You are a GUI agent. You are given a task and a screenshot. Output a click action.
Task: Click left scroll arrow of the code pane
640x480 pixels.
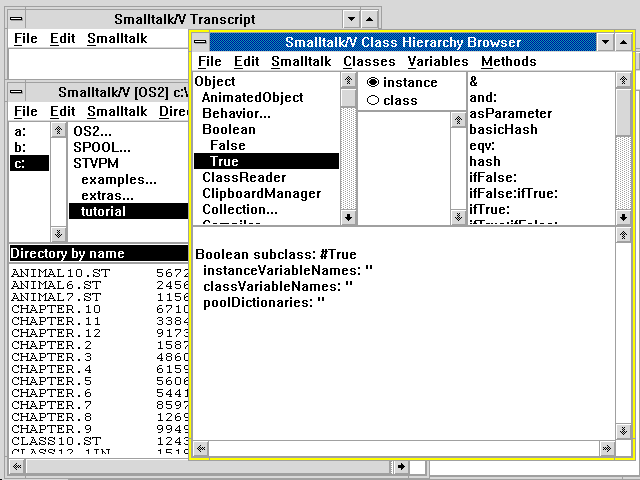pyautogui.click(x=201, y=449)
